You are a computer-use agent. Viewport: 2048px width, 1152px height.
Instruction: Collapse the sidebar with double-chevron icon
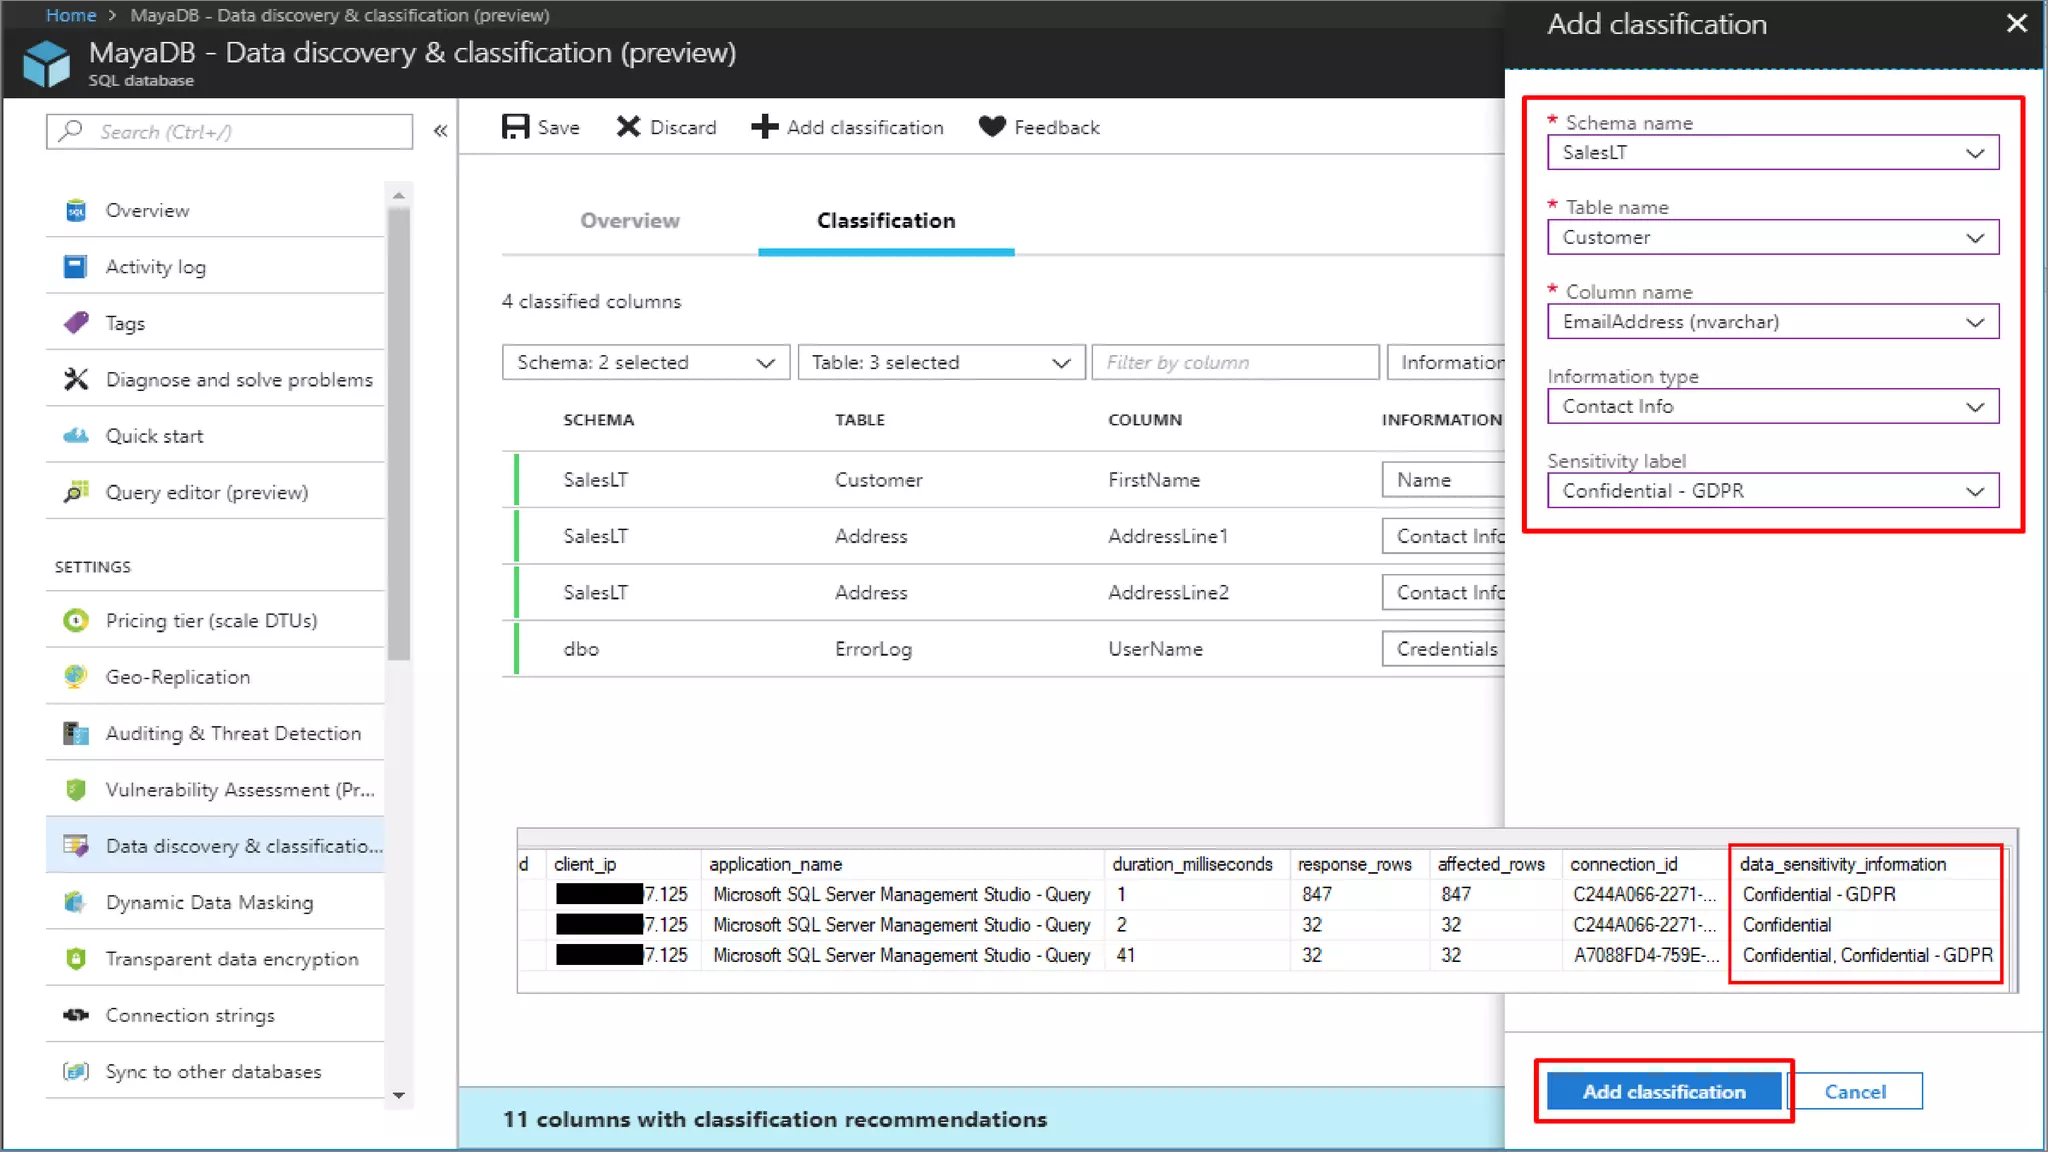click(440, 131)
